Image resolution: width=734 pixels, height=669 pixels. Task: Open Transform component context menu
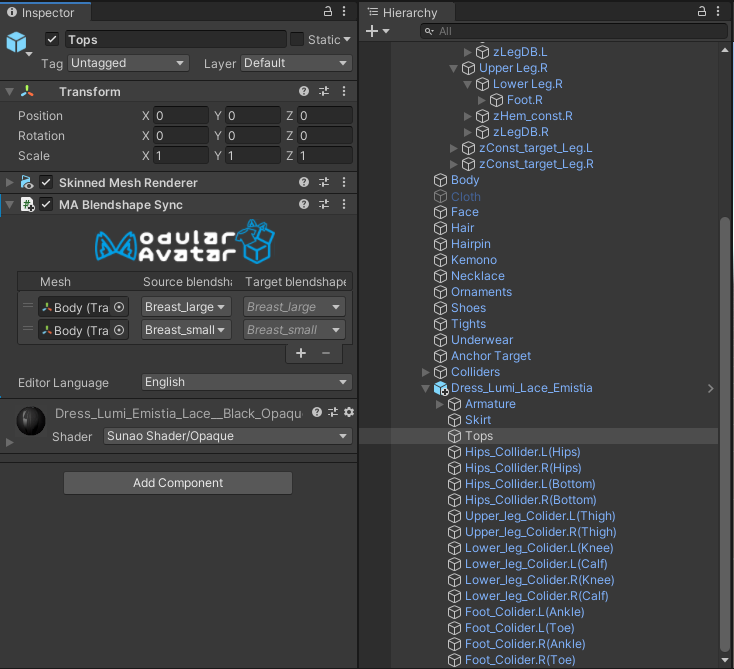coord(344,91)
